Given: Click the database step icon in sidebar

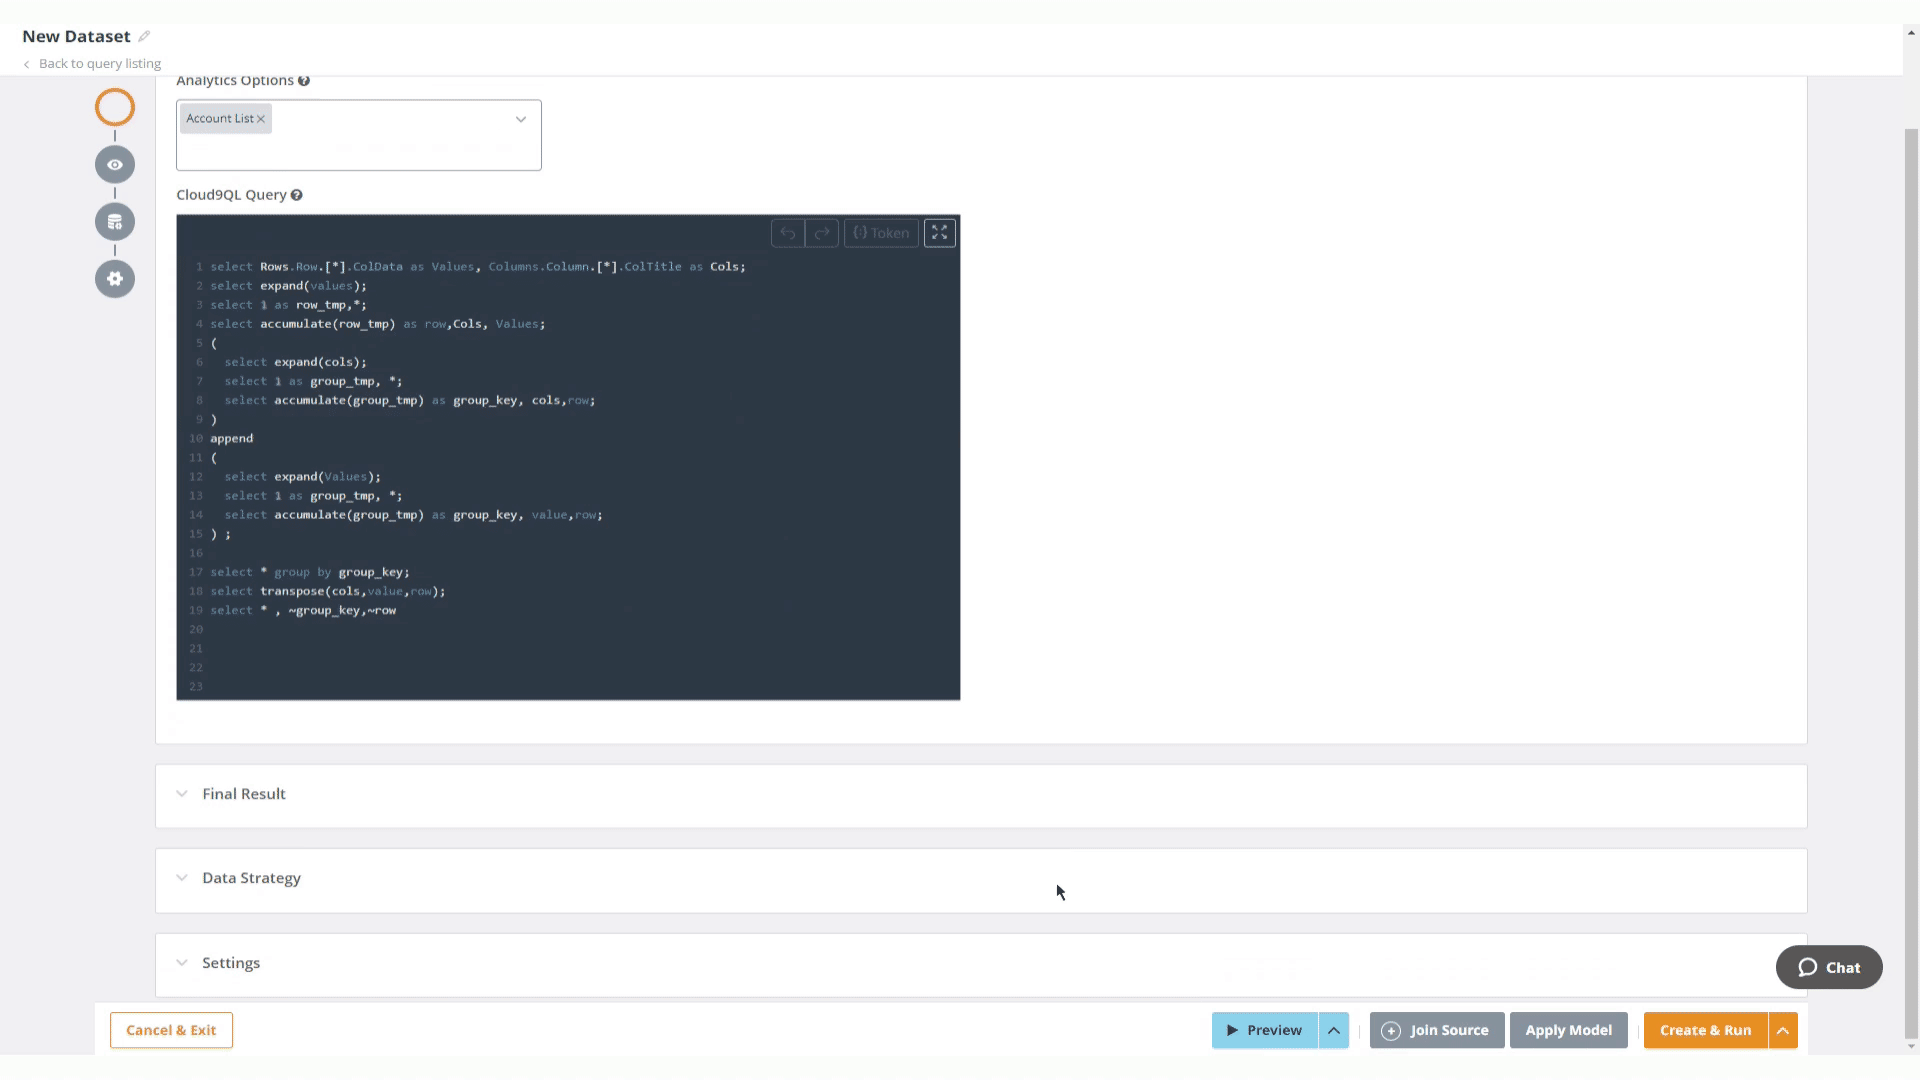Looking at the screenshot, I should (x=115, y=222).
